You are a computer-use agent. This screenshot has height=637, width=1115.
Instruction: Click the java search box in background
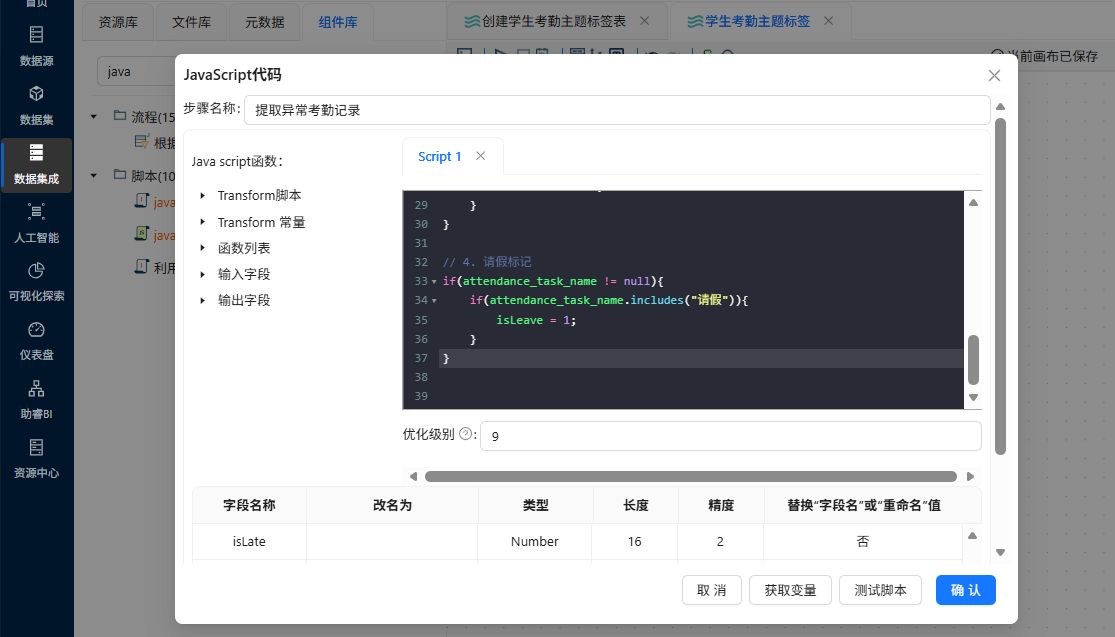(137, 72)
